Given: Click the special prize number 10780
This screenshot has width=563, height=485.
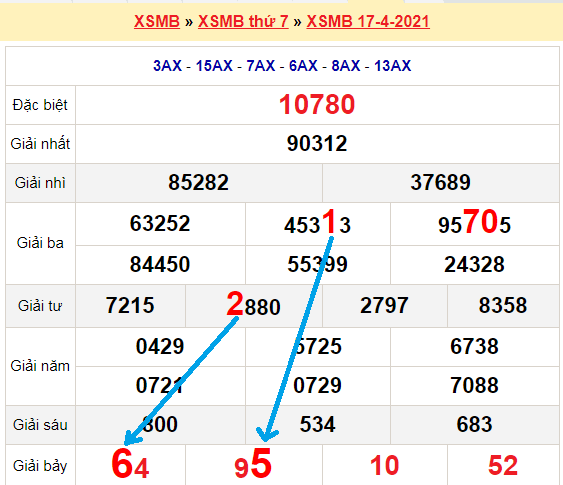Looking at the screenshot, I should (317, 104).
